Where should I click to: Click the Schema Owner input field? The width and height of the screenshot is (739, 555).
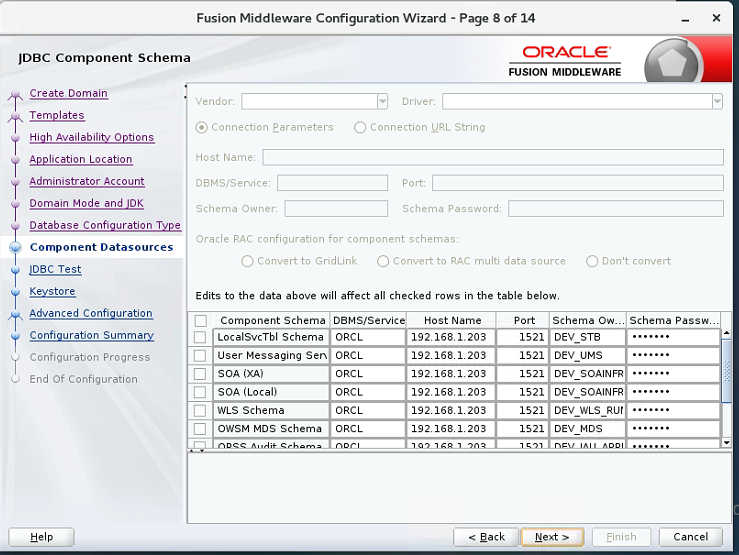(336, 209)
